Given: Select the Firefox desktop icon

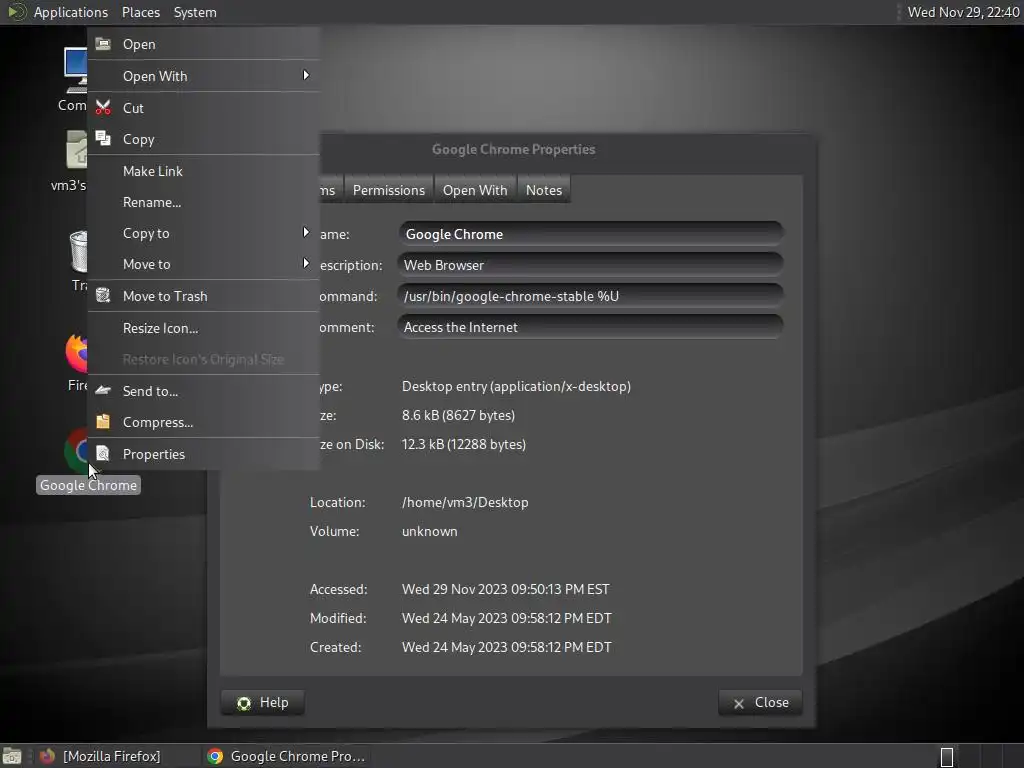Looking at the screenshot, I should pos(76,353).
